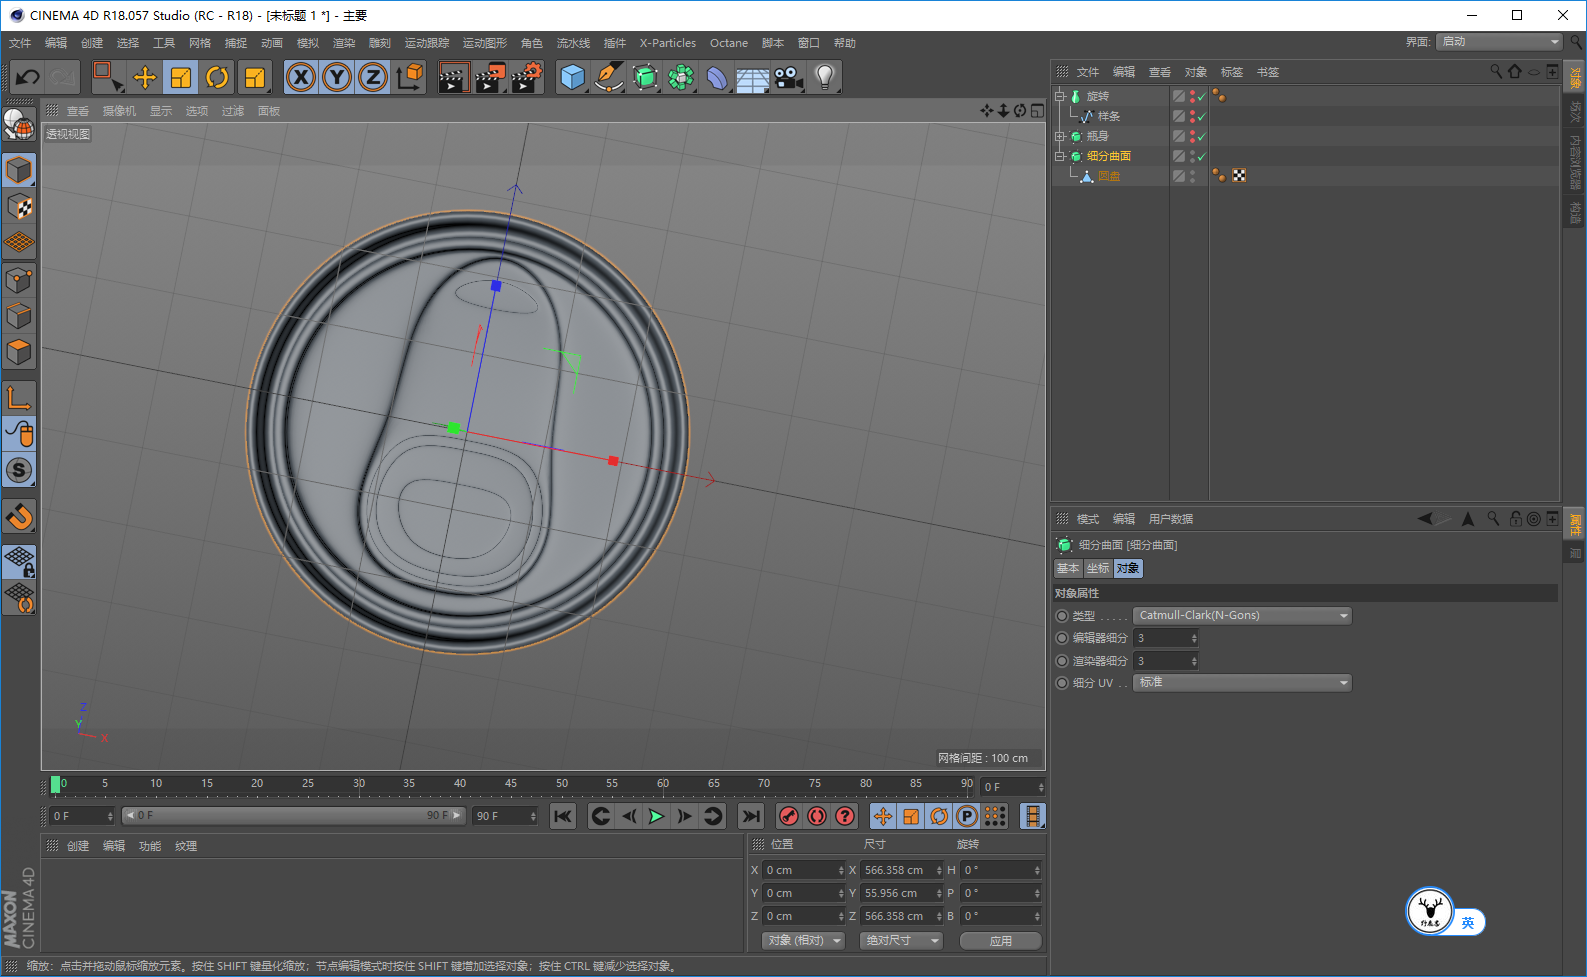Select the Move tool in top toolbar
The width and height of the screenshot is (1587, 977).
[145, 77]
